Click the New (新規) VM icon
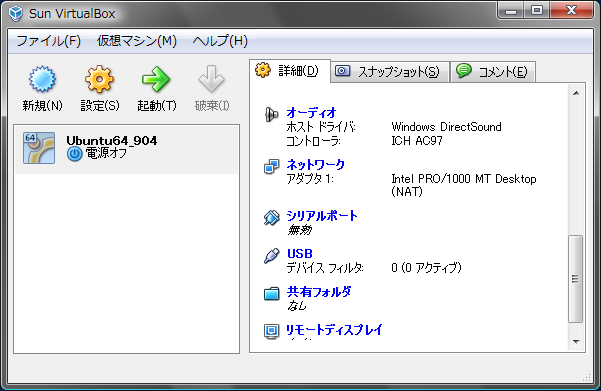The height and width of the screenshot is (391, 601). click(42, 79)
